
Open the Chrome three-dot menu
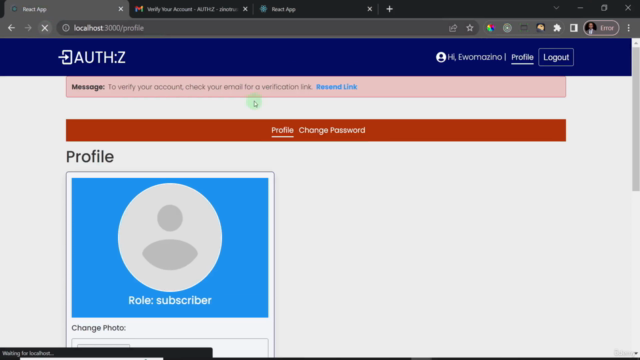pyautogui.click(x=629, y=28)
